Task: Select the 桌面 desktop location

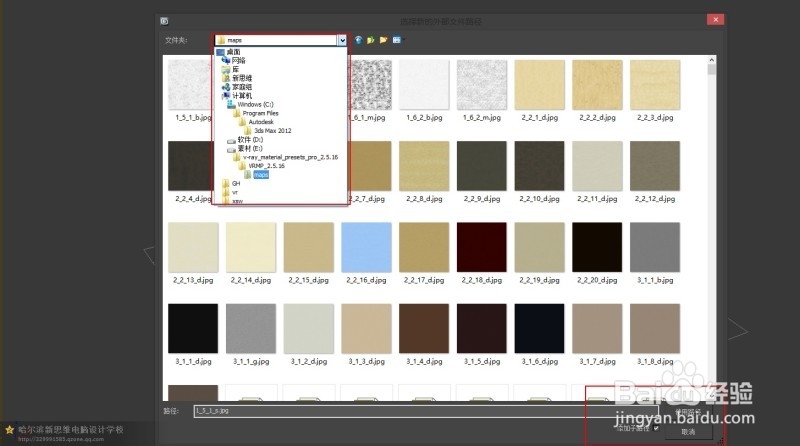Action: point(231,52)
